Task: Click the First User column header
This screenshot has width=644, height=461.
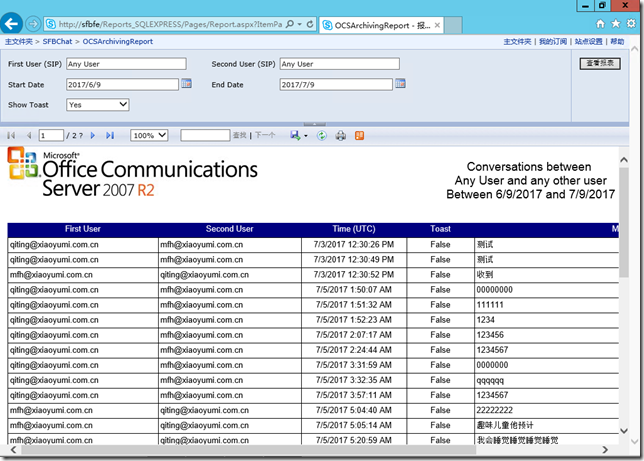Action: pos(83,229)
